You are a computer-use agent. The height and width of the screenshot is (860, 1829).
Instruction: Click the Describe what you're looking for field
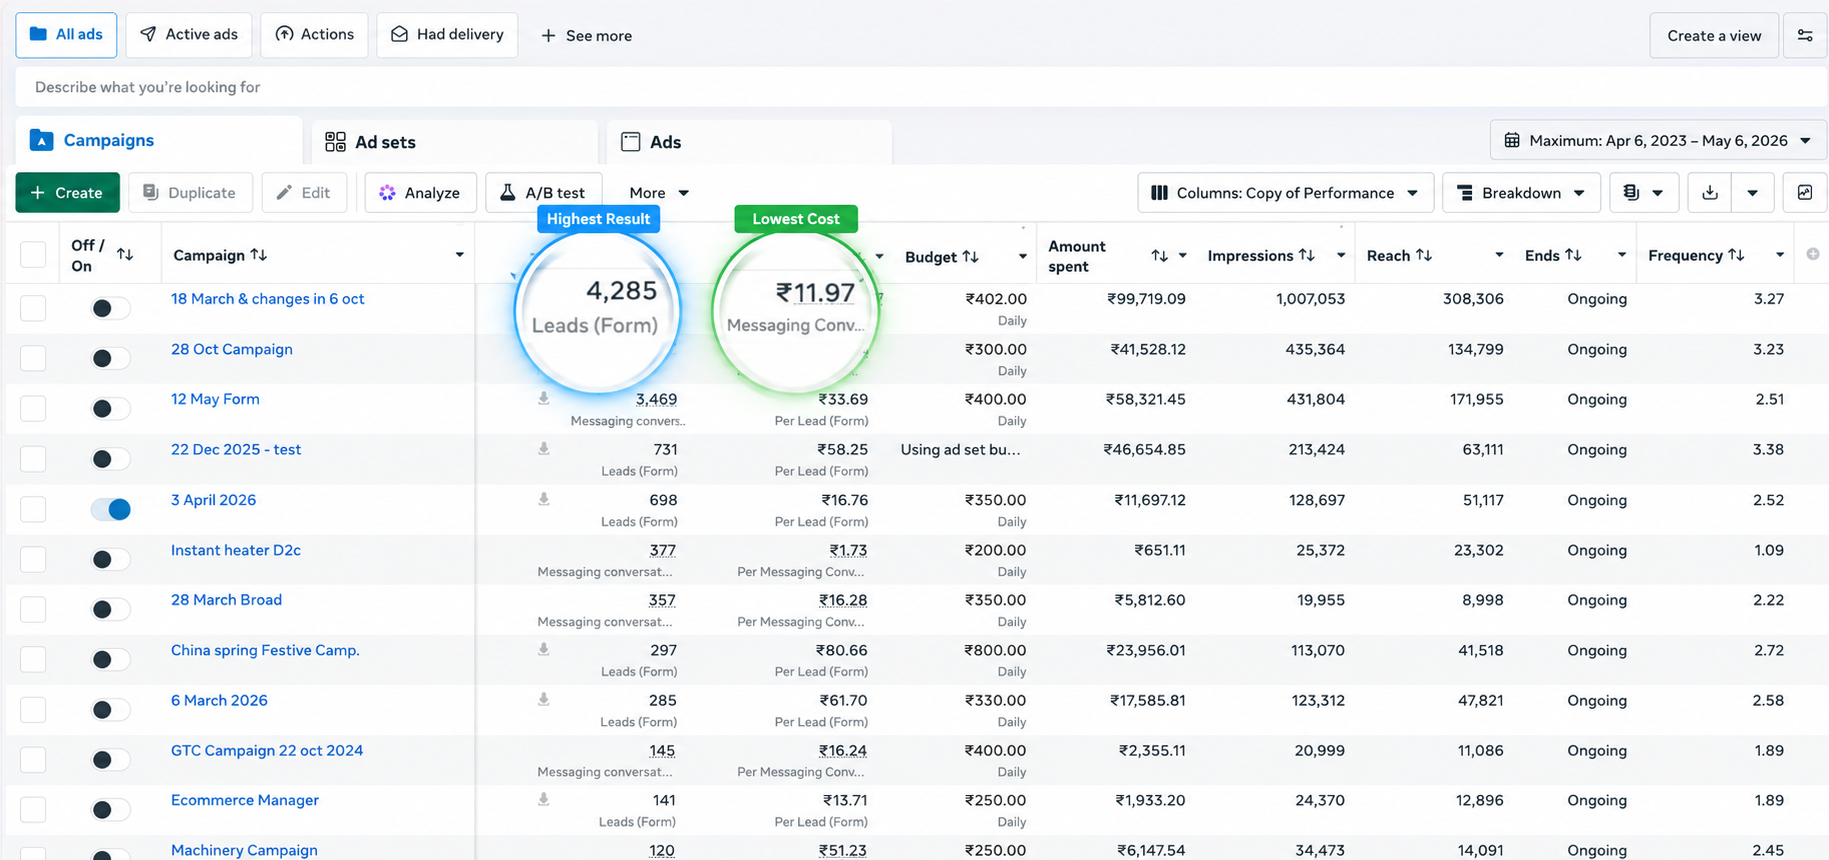920,87
